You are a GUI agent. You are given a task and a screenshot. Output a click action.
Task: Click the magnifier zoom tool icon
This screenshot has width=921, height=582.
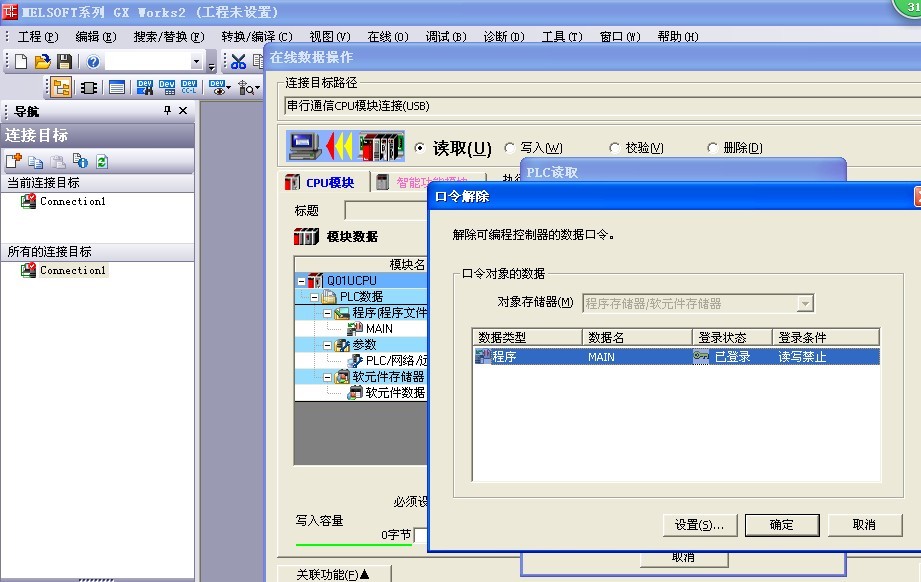pyautogui.click(x=246, y=88)
